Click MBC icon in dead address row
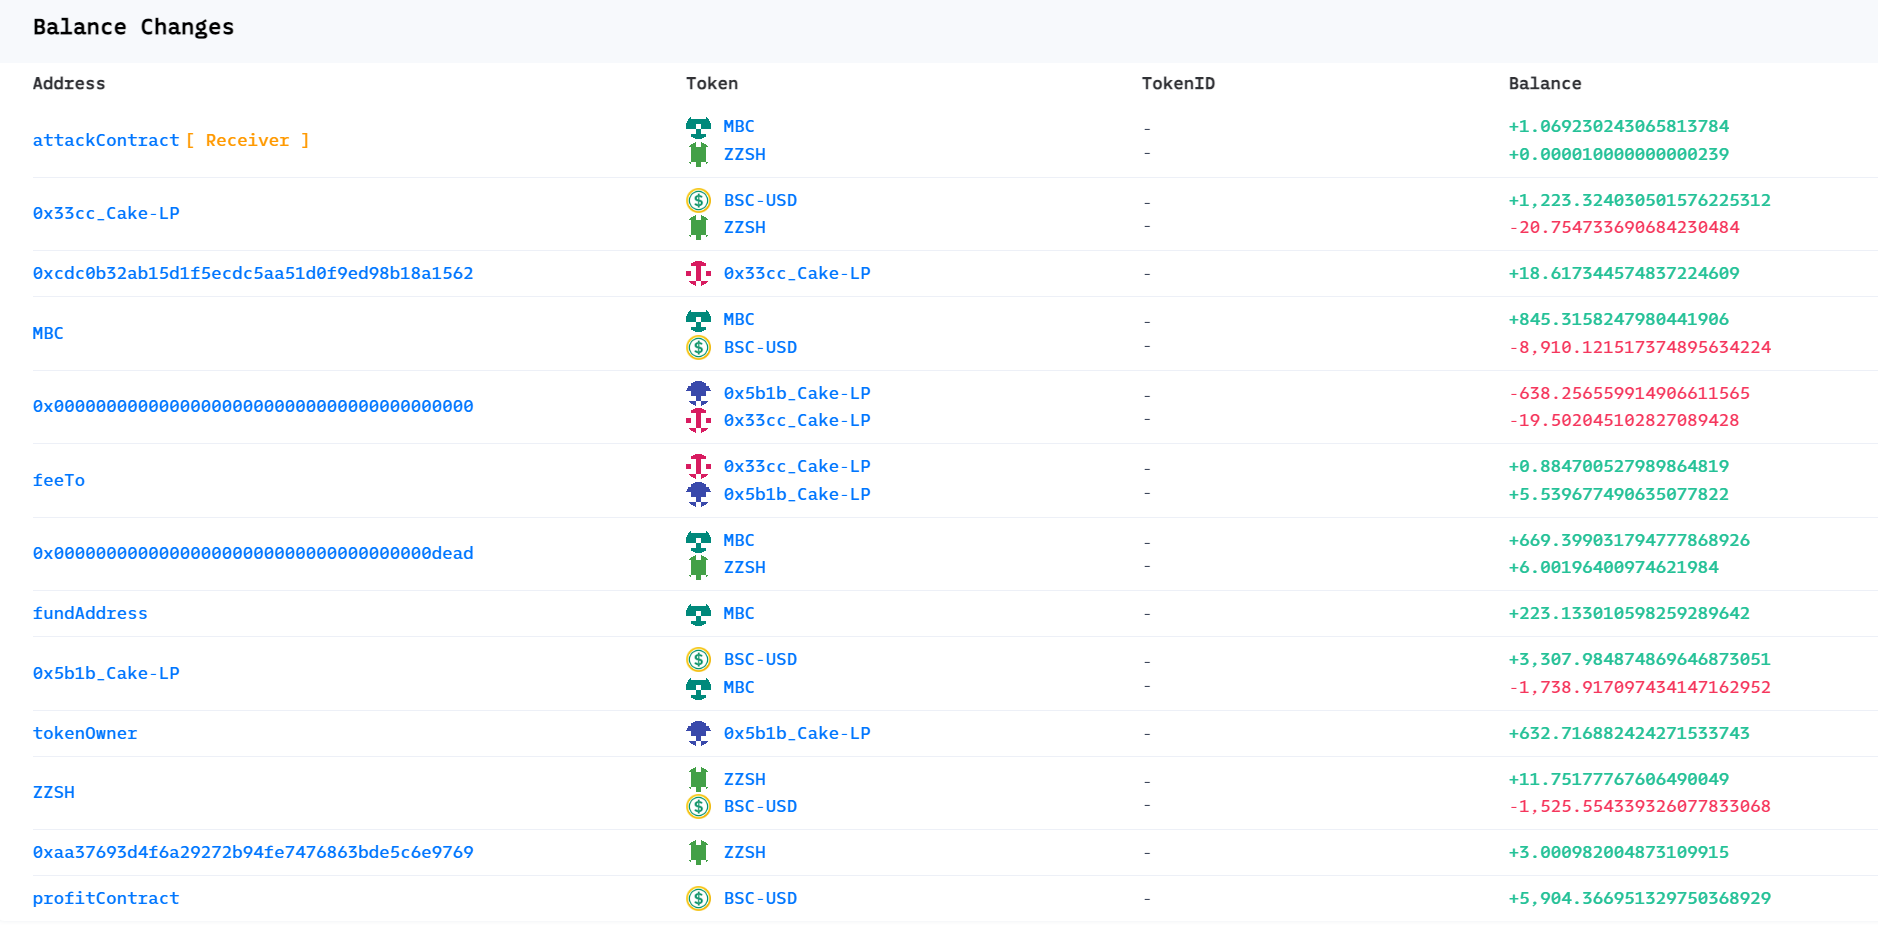Screen dimensions: 1878x925 point(698,540)
